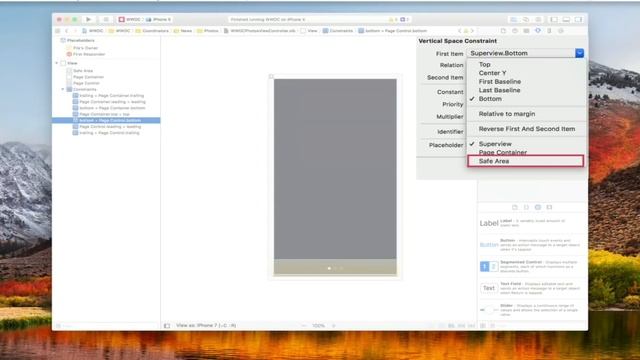Viewport: 640px width, 360px height.
Task: Collapse the View outline disclosure triangle
Action: (57, 63)
